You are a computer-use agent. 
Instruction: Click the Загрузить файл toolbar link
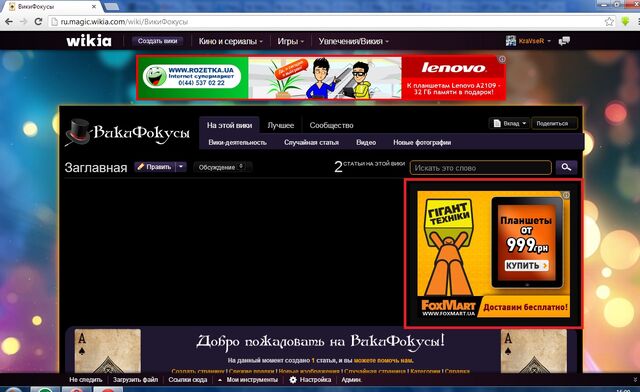136,380
